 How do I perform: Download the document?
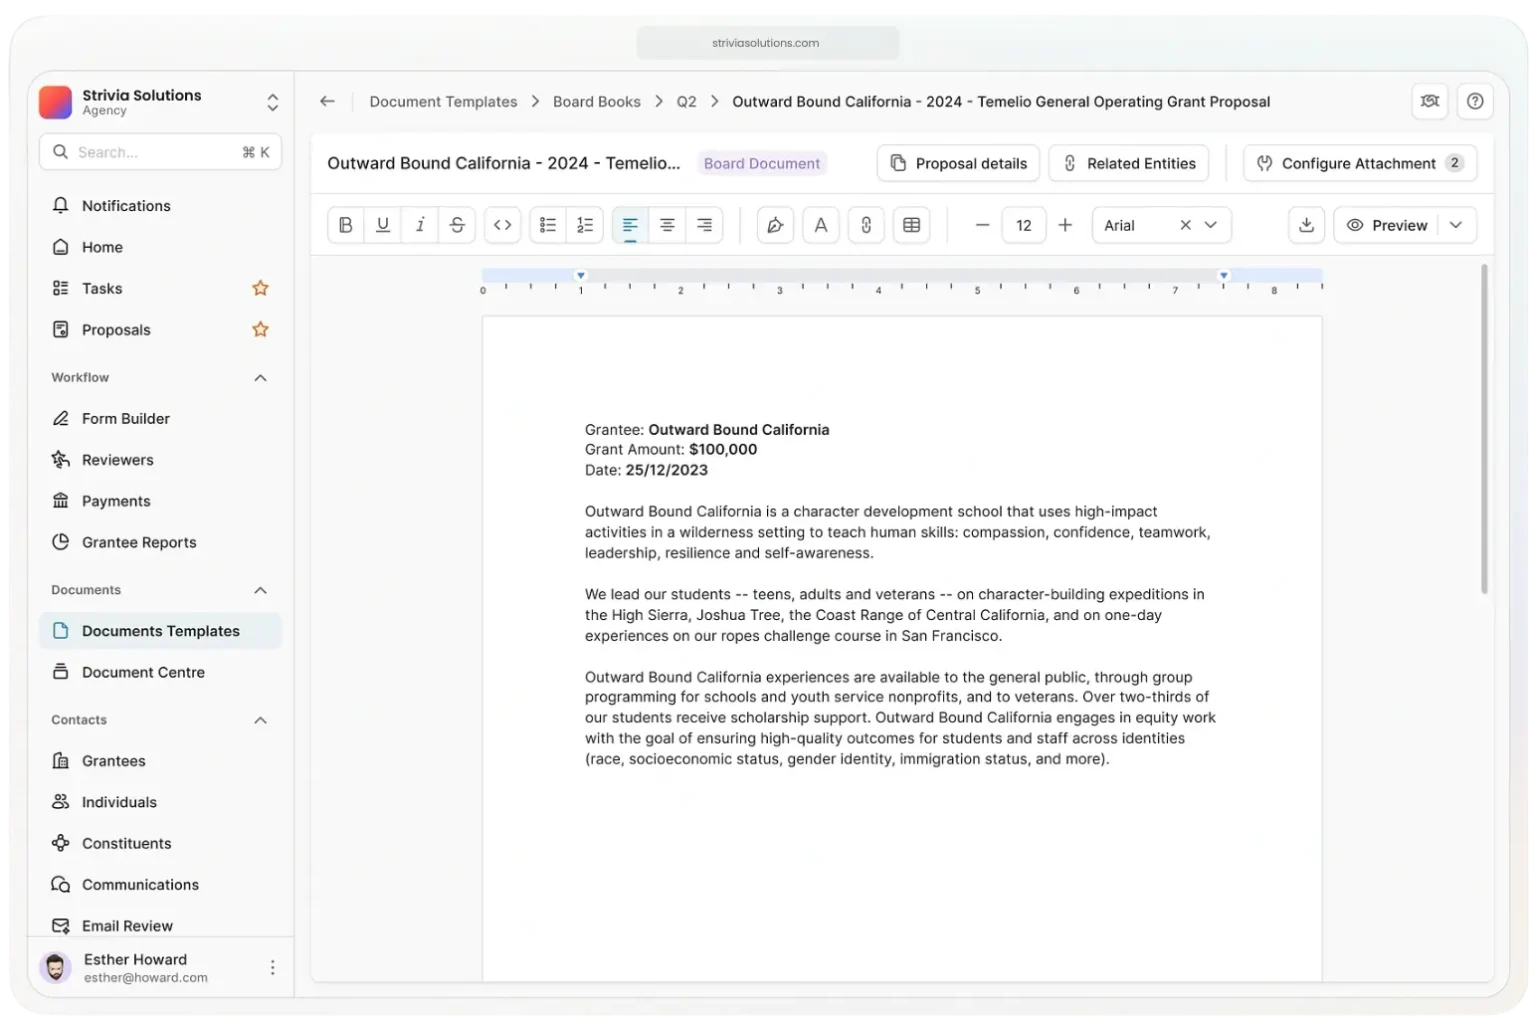1306,225
